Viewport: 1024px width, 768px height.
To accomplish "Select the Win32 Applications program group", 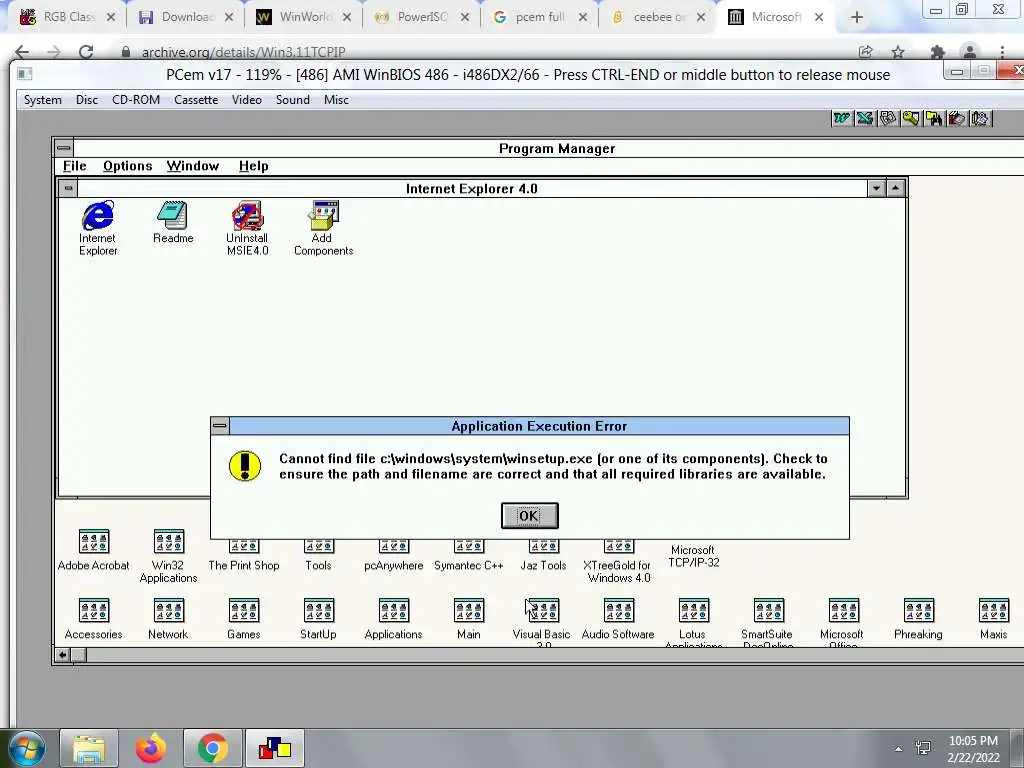I will (x=168, y=556).
